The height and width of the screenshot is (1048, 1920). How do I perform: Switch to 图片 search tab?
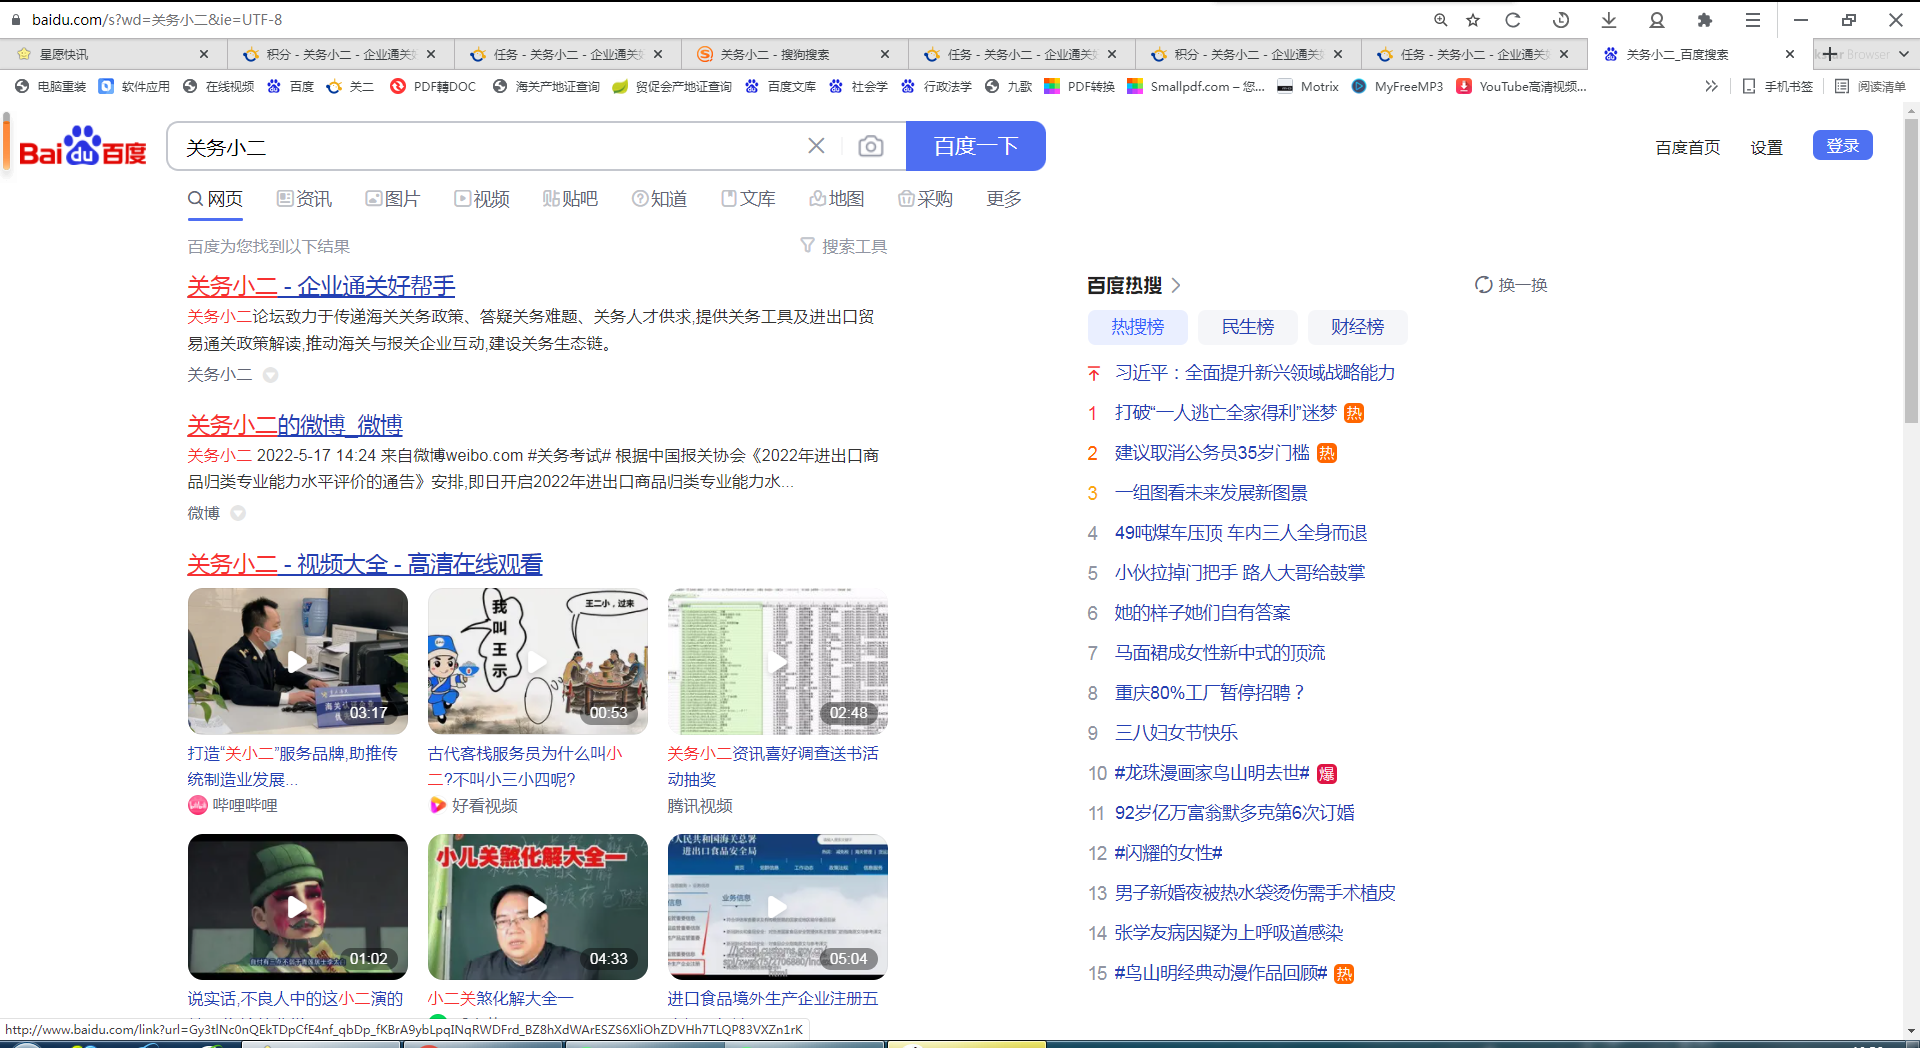point(392,199)
